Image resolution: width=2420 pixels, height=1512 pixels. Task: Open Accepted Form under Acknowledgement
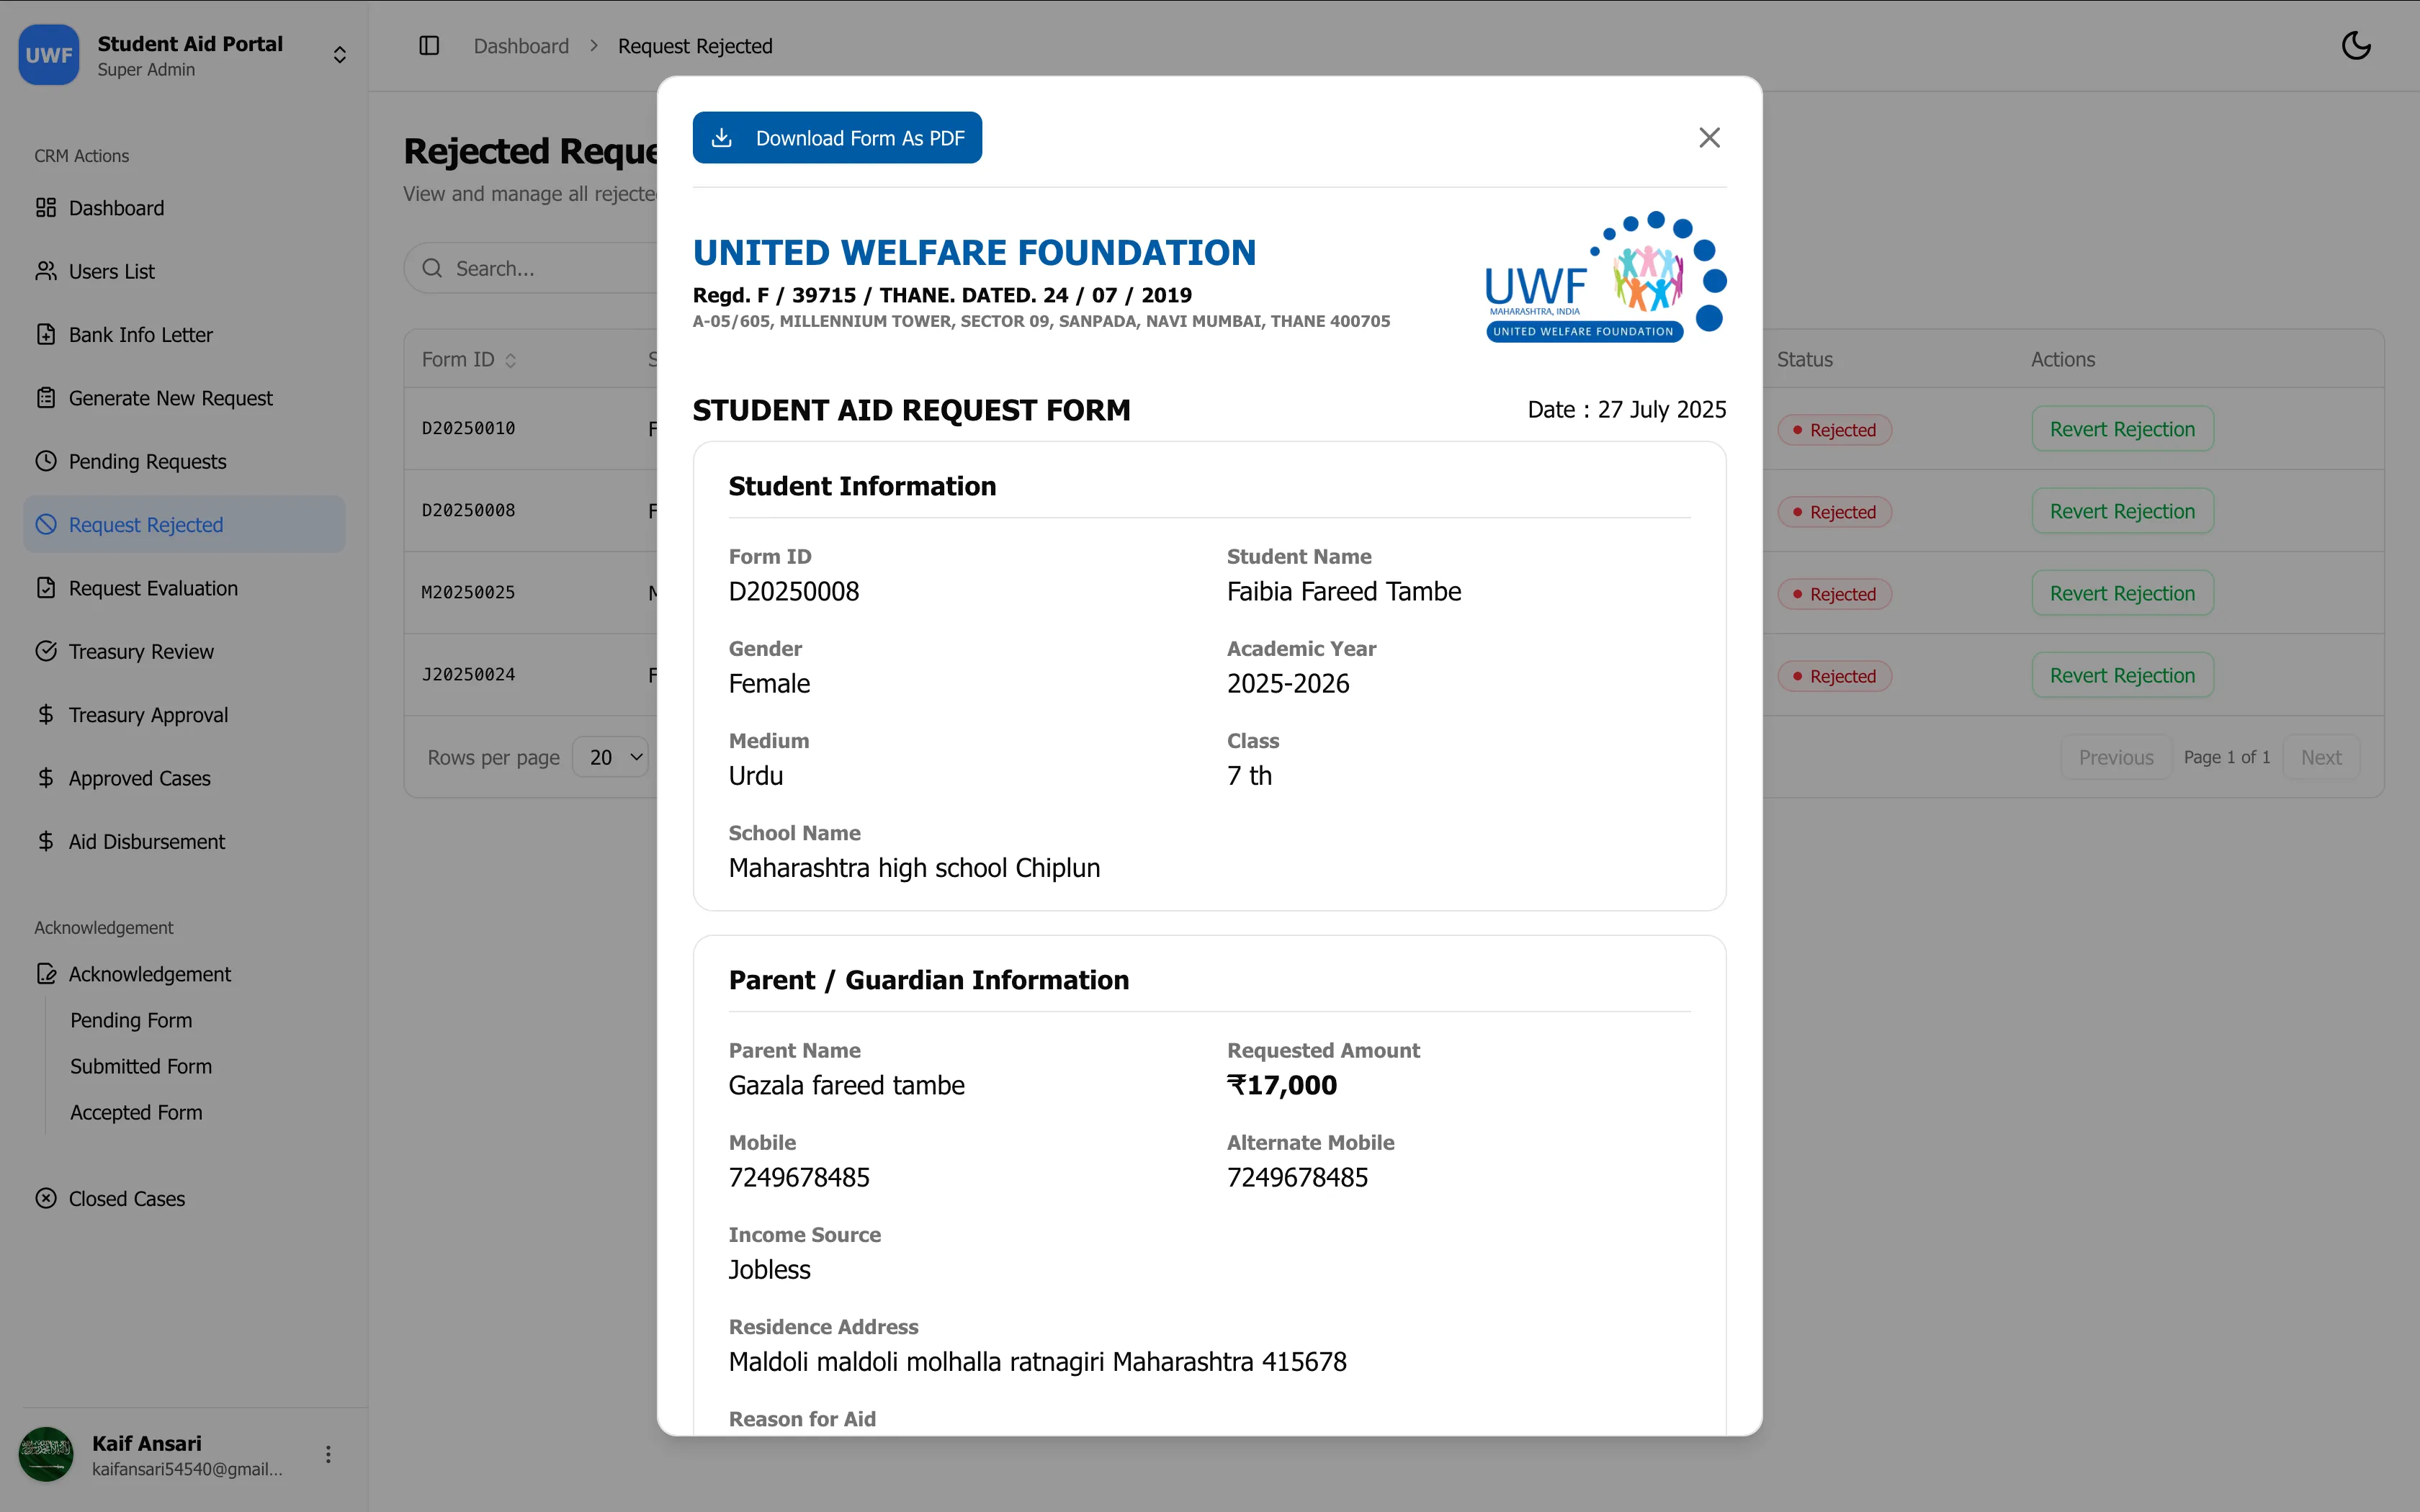136,1112
